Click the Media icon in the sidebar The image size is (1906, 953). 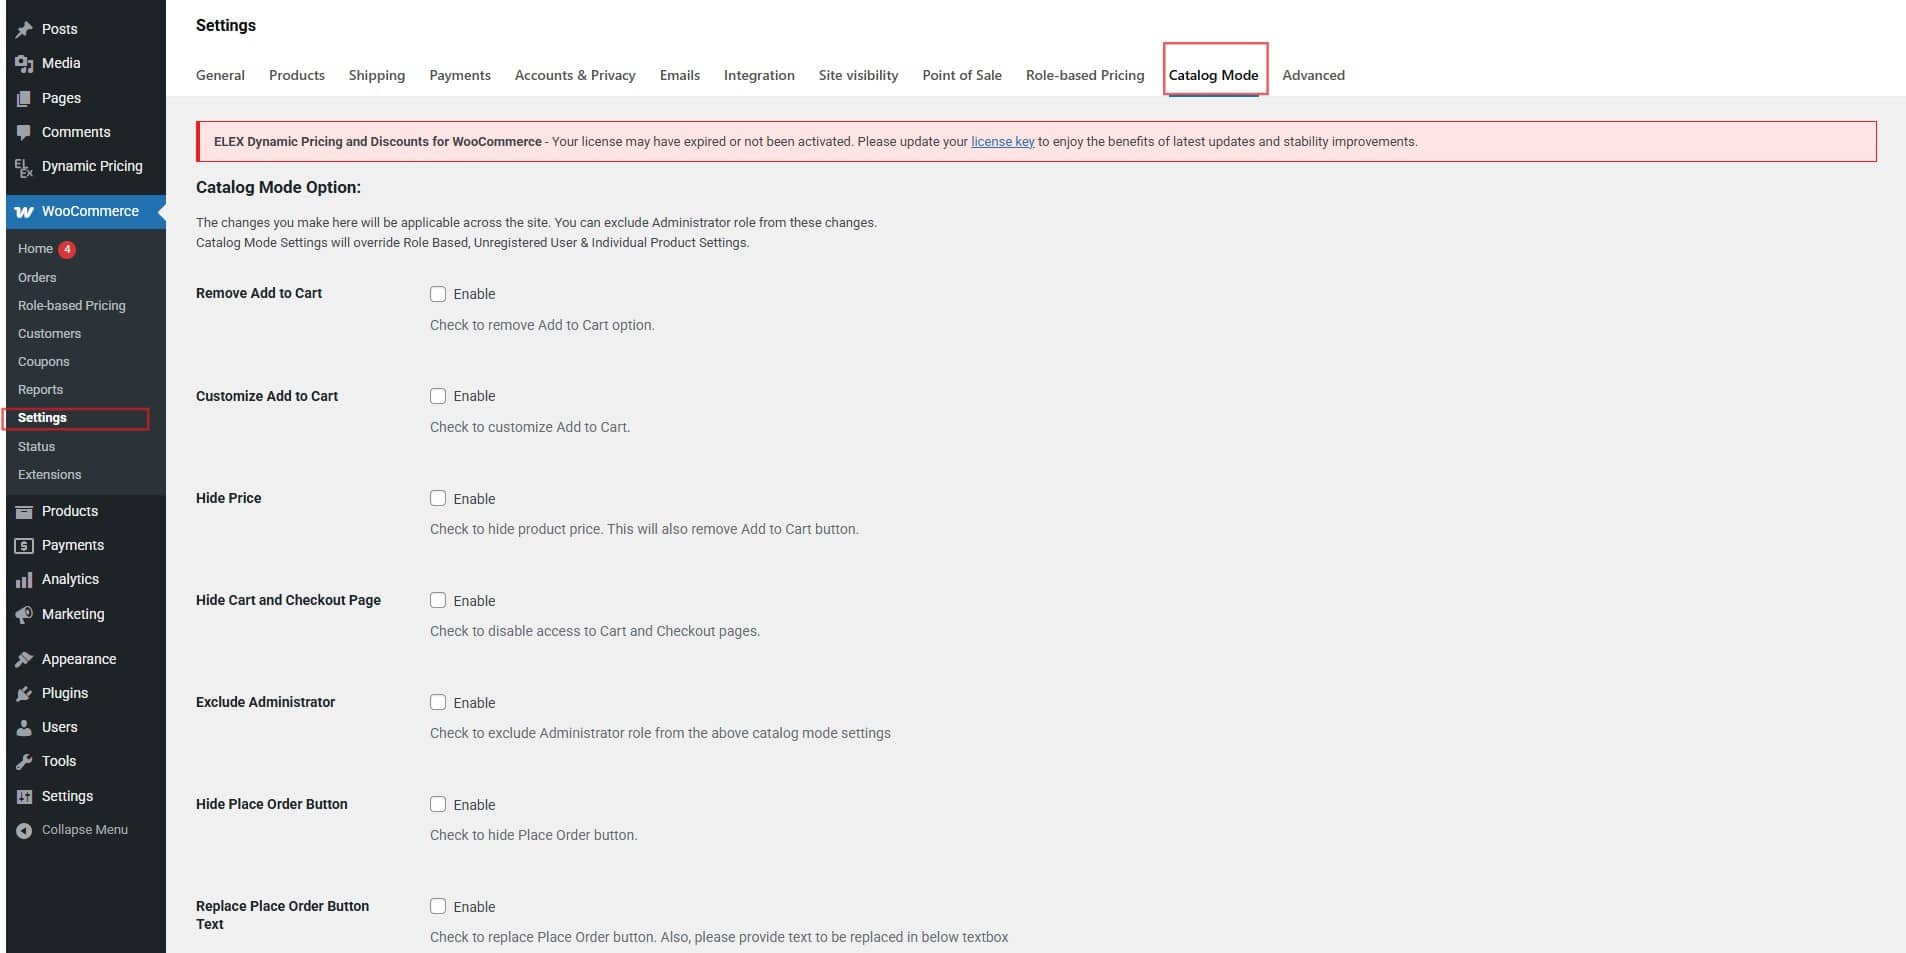(x=24, y=63)
